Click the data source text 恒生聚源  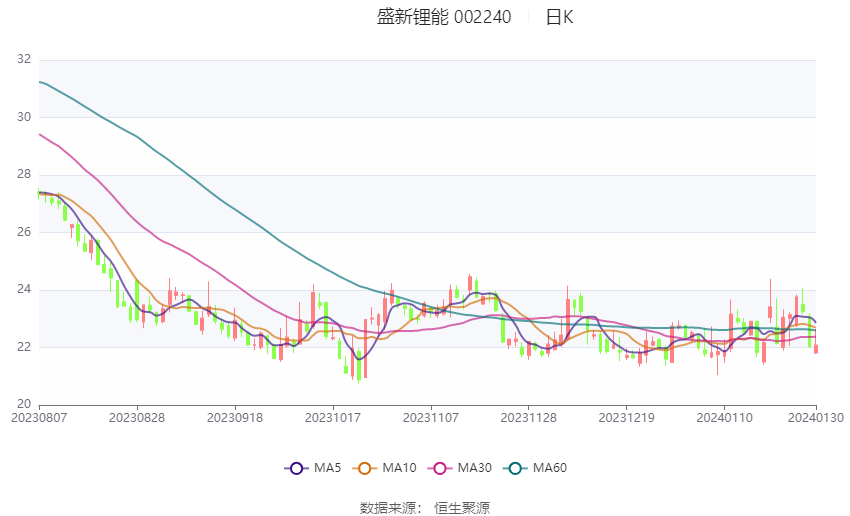[x=462, y=508]
